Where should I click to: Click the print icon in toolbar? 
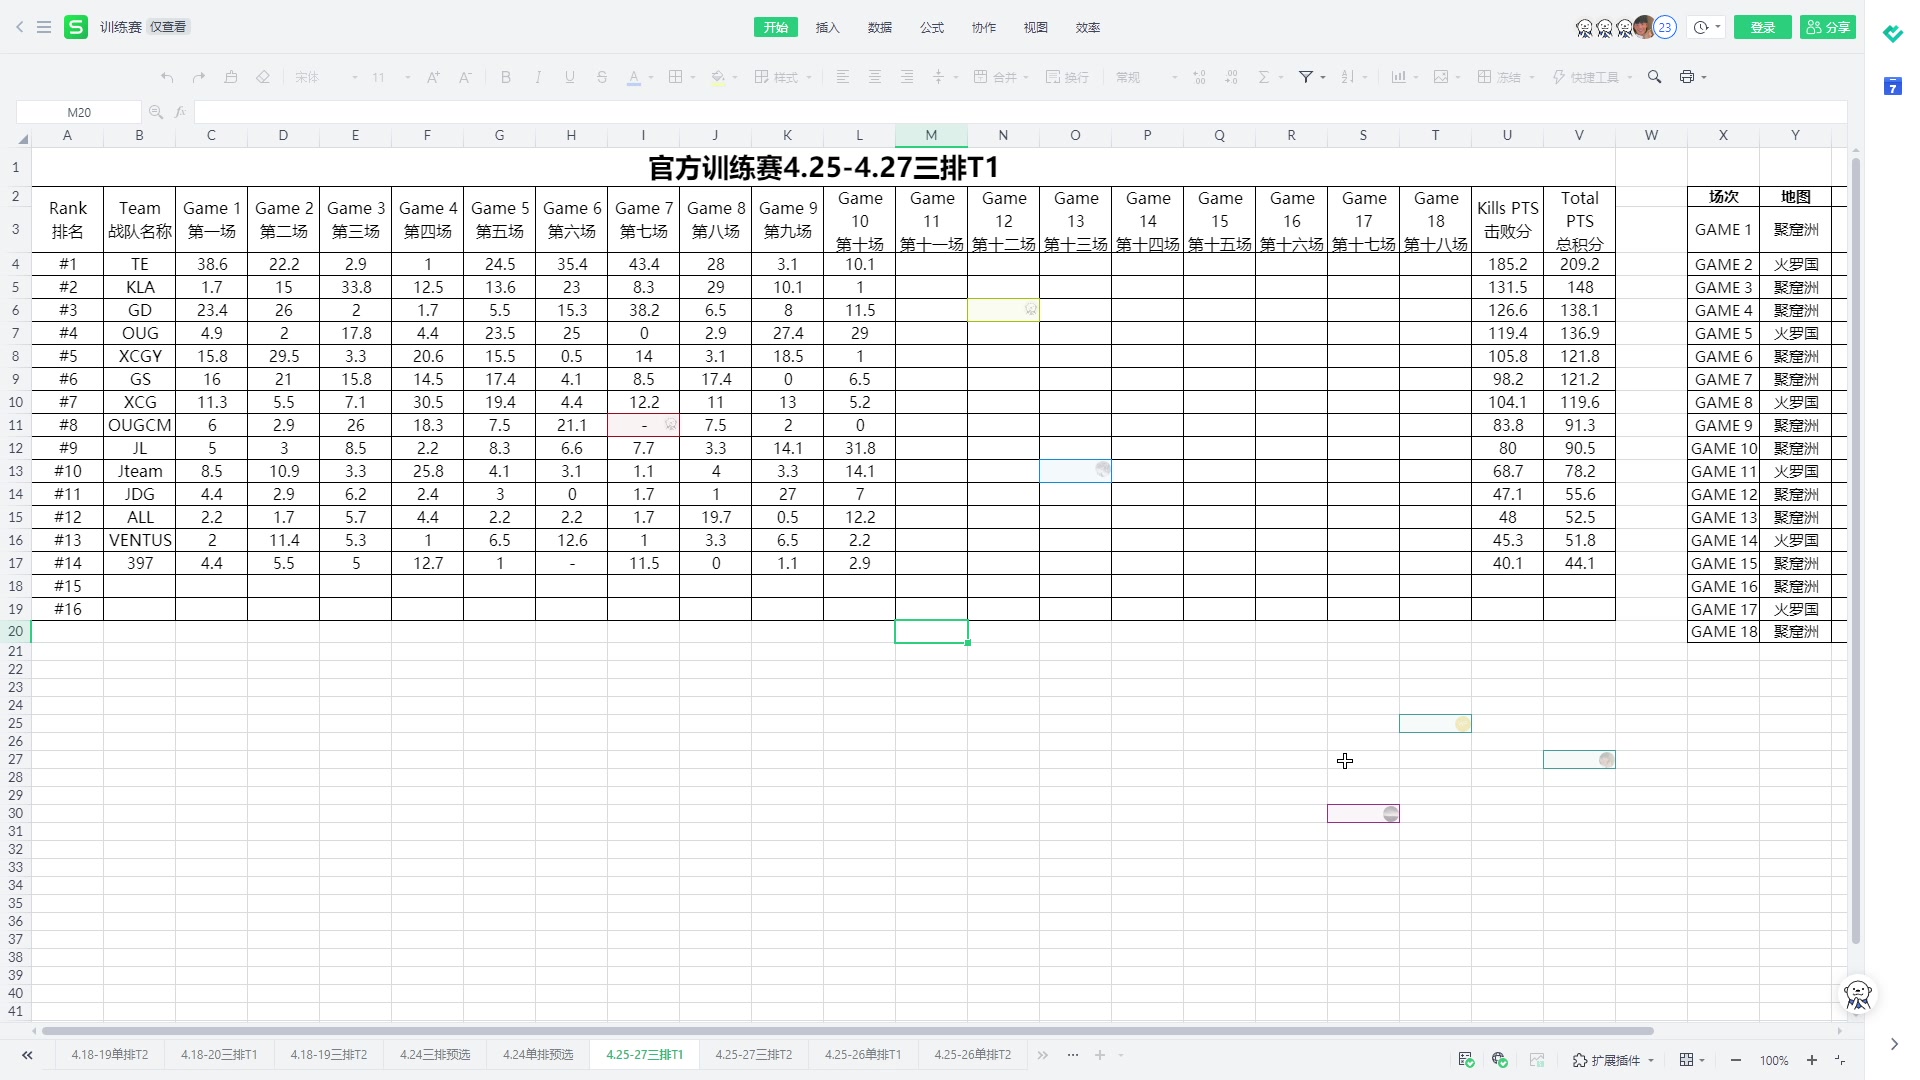[1687, 77]
